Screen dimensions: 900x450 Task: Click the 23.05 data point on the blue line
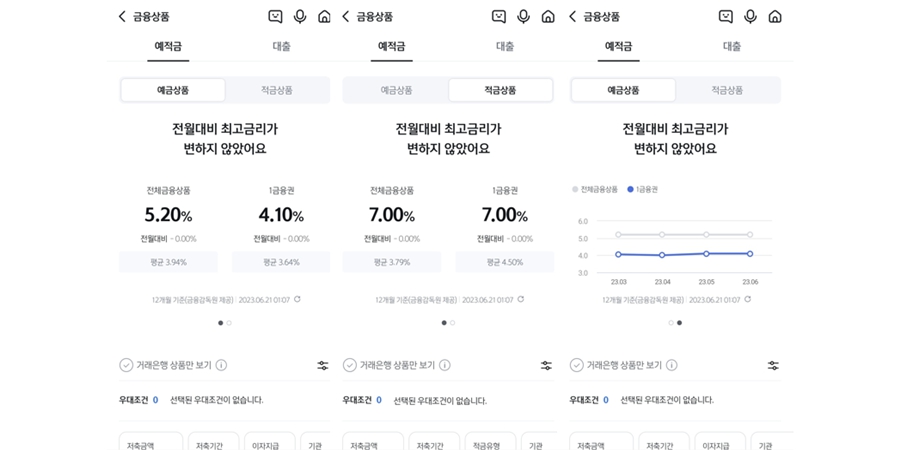pos(706,254)
